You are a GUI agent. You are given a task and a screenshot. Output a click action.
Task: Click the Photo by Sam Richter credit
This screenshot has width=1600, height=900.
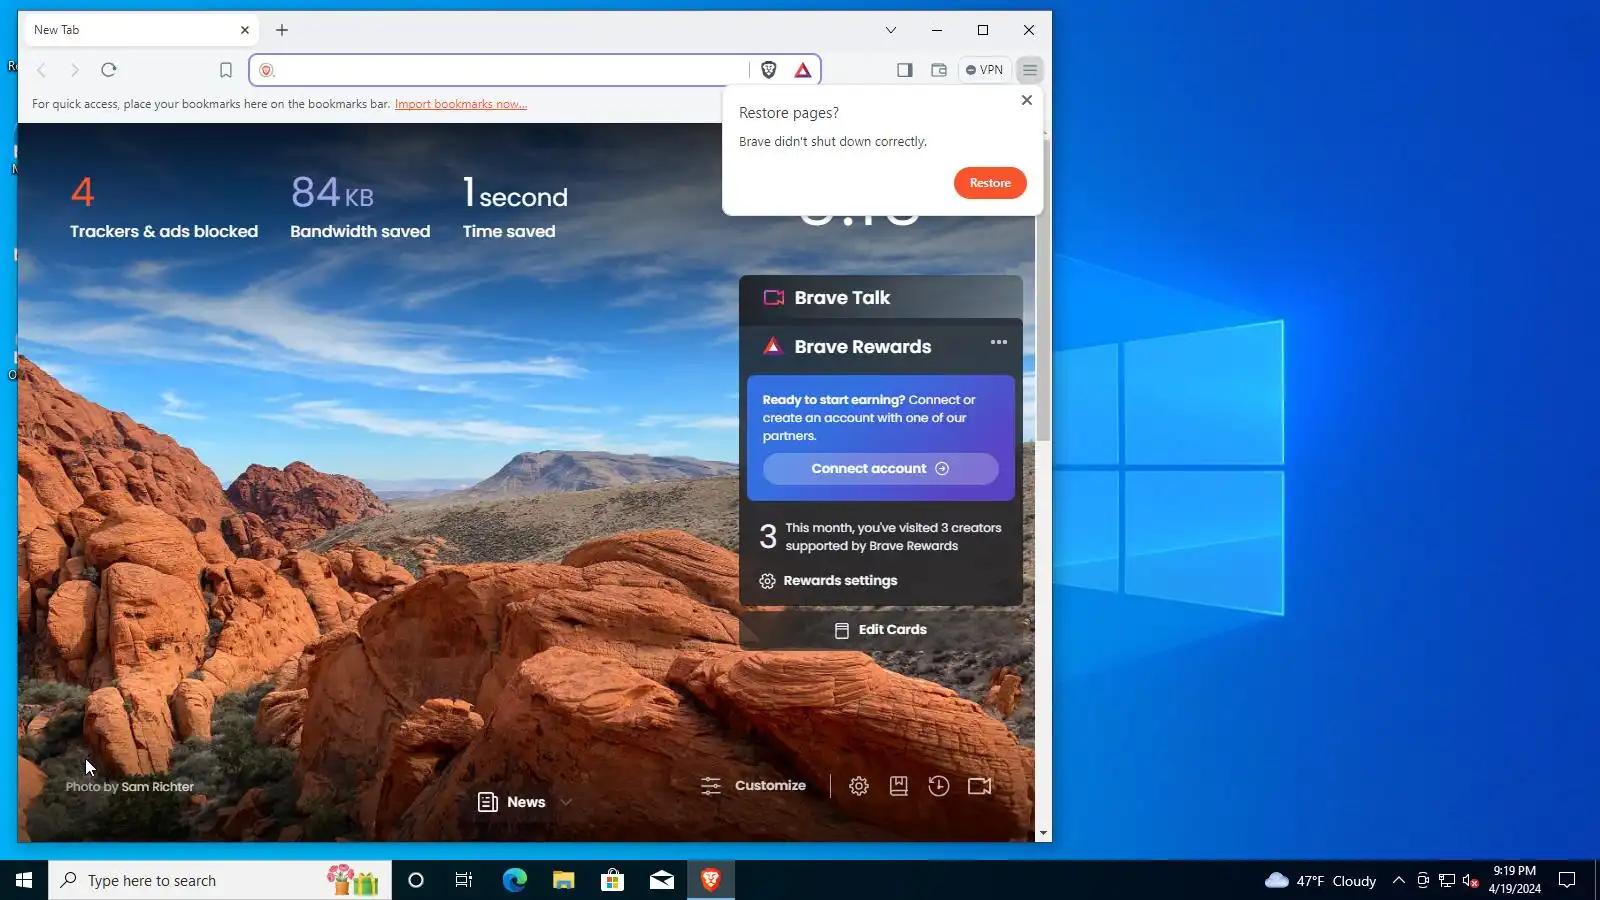(x=130, y=787)
